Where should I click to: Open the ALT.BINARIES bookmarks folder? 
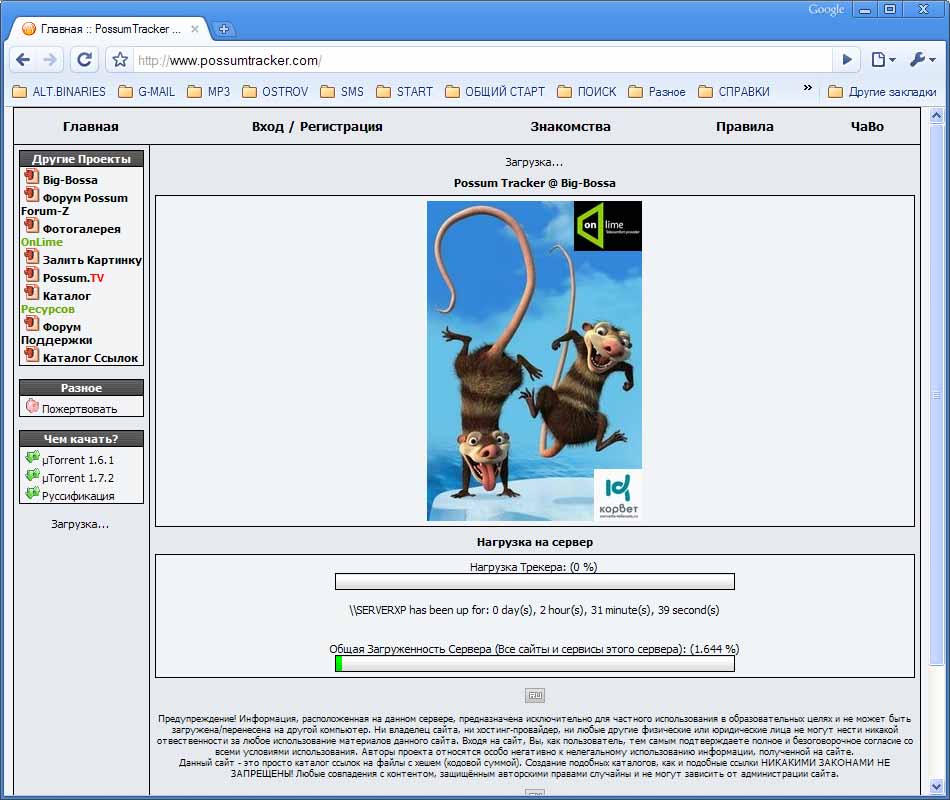pos(59,92)
